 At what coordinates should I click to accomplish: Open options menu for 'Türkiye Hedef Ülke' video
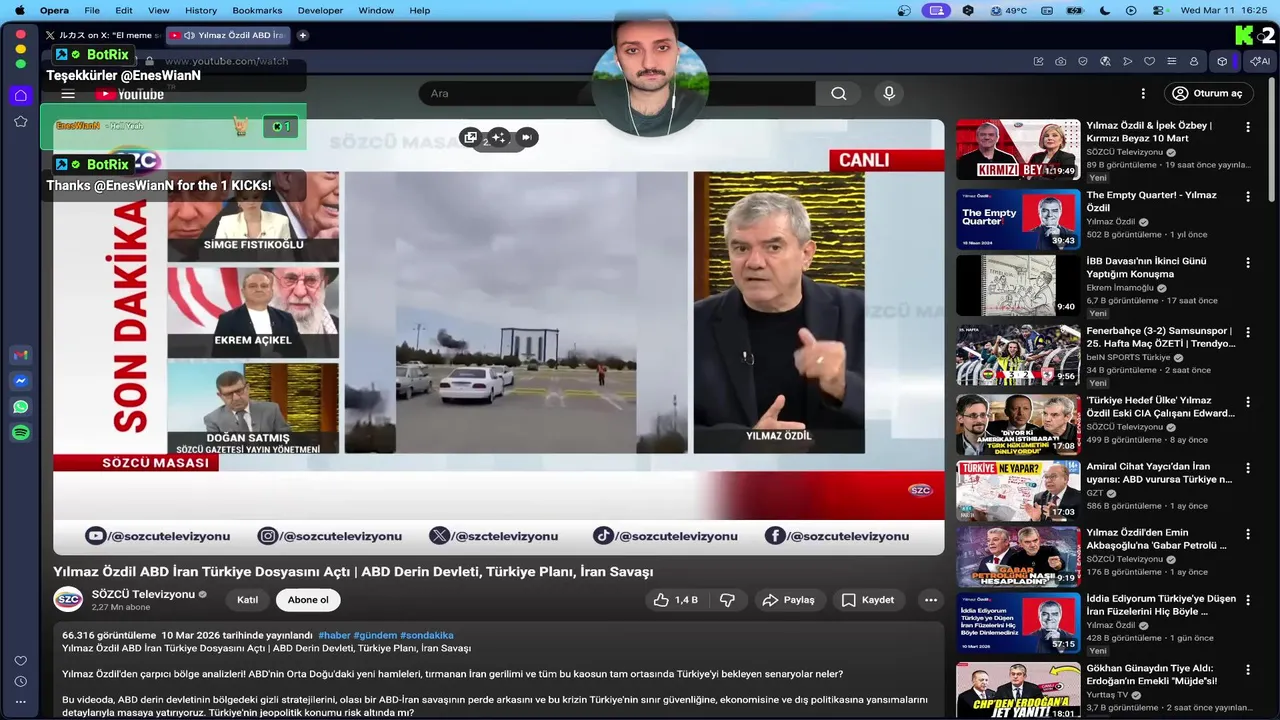pos(1247,402)
